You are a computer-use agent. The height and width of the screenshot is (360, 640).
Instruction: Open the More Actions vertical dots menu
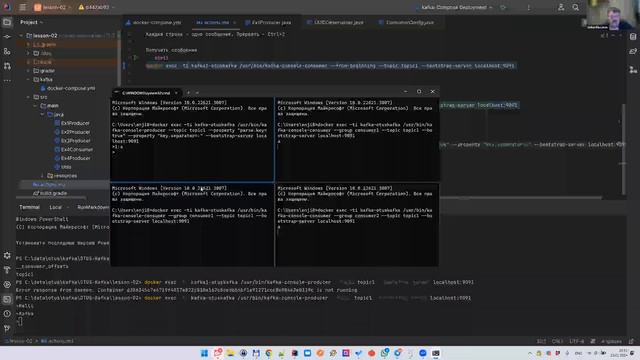click(529, 7)
